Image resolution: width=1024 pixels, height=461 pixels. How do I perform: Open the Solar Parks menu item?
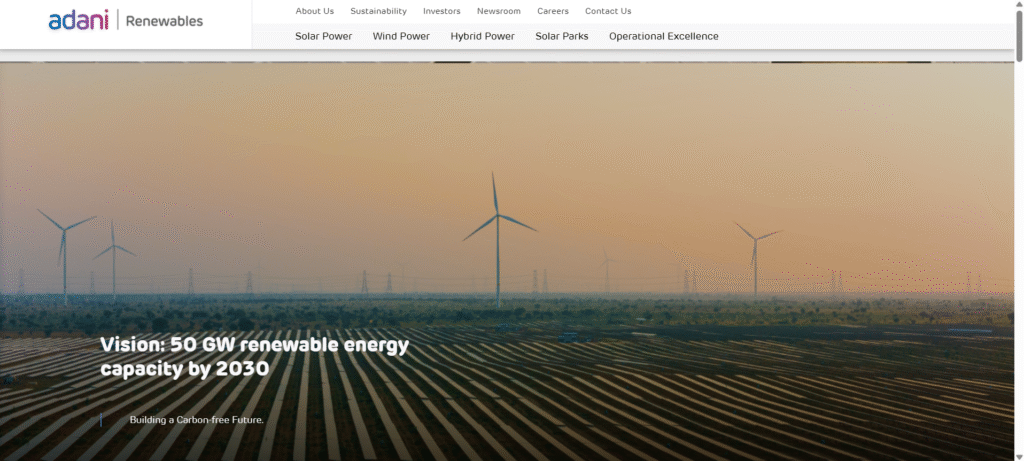pos(562,36)
